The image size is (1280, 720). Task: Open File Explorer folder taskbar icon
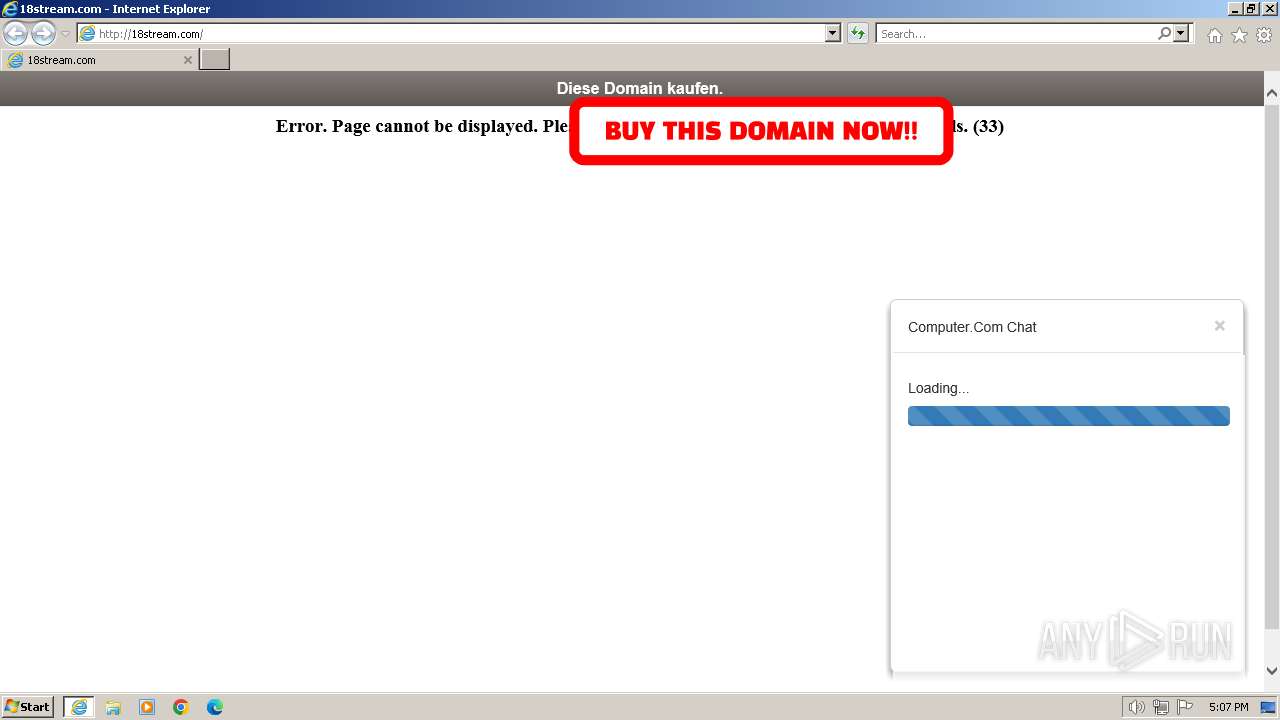point(113,707)
